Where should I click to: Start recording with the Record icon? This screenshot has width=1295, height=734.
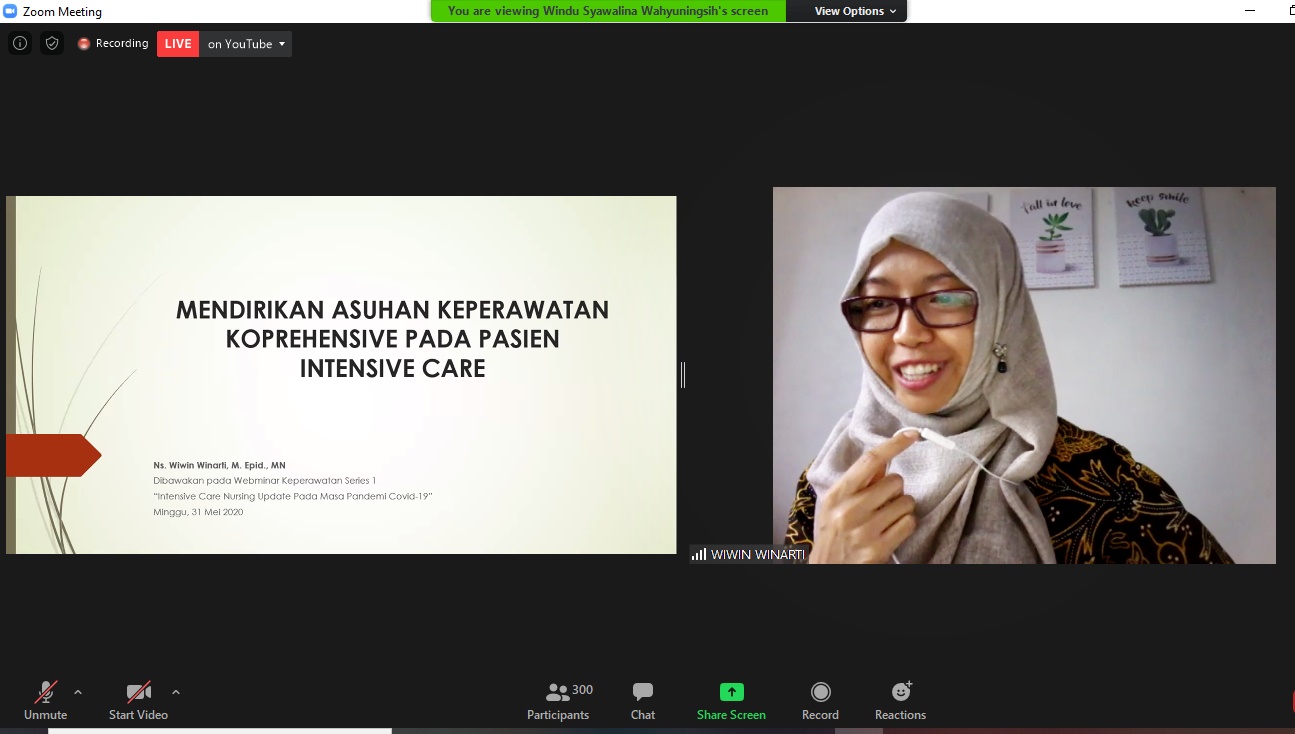tap(820, 692)
